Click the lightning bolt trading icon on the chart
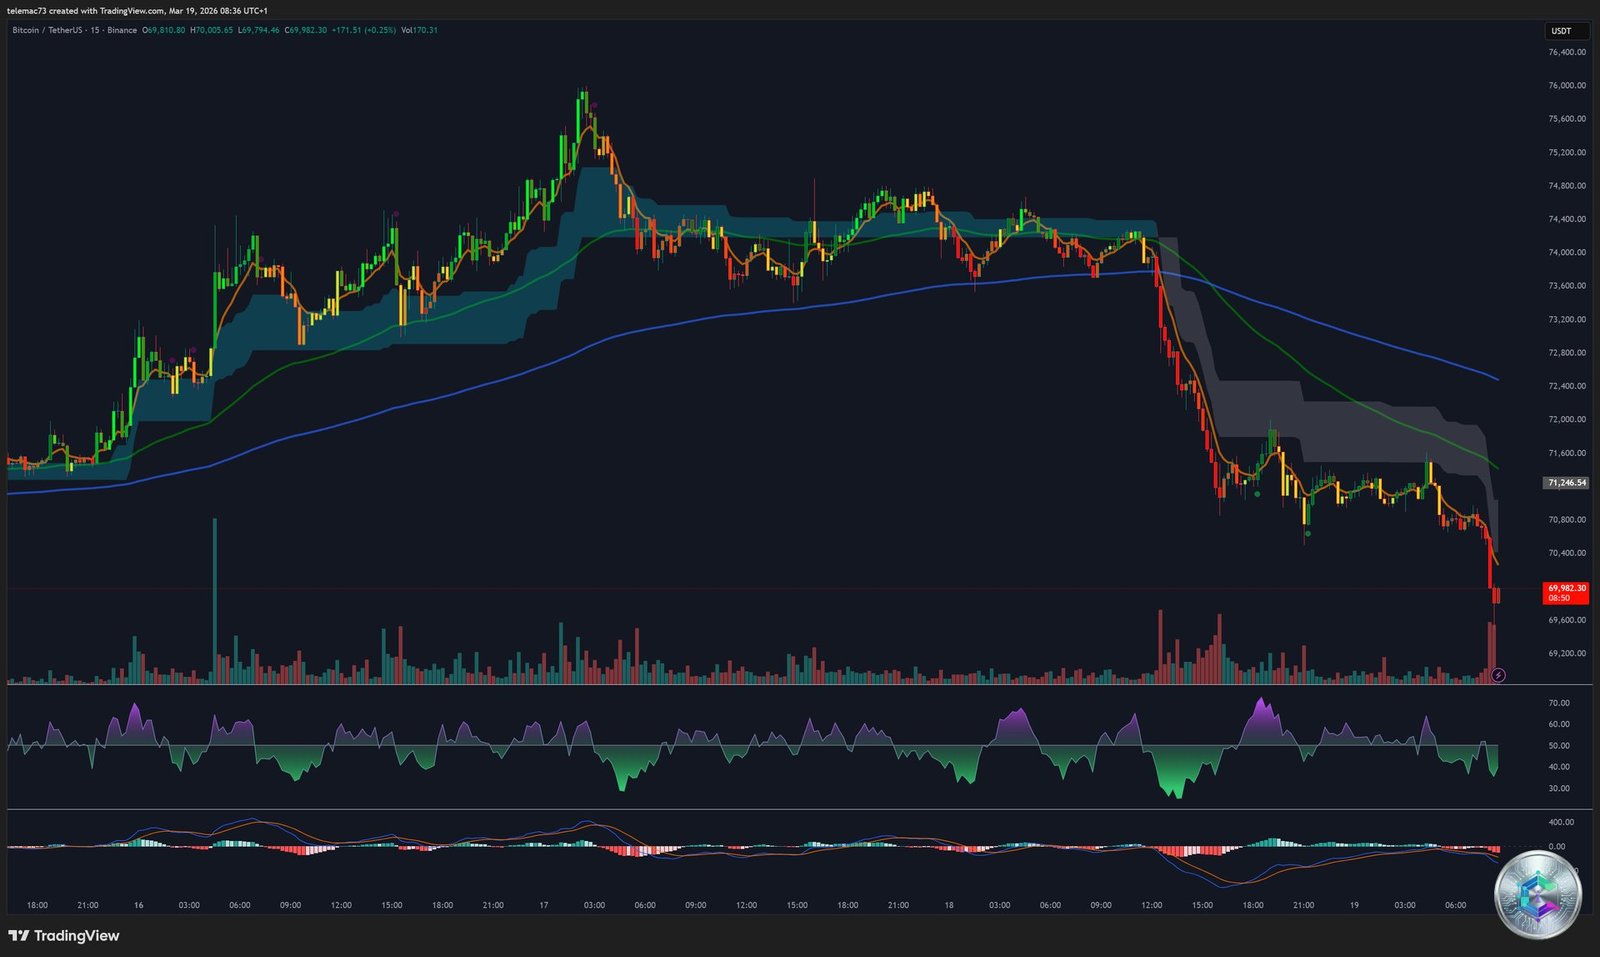1600x957 pixels. tap(1497, 675)
